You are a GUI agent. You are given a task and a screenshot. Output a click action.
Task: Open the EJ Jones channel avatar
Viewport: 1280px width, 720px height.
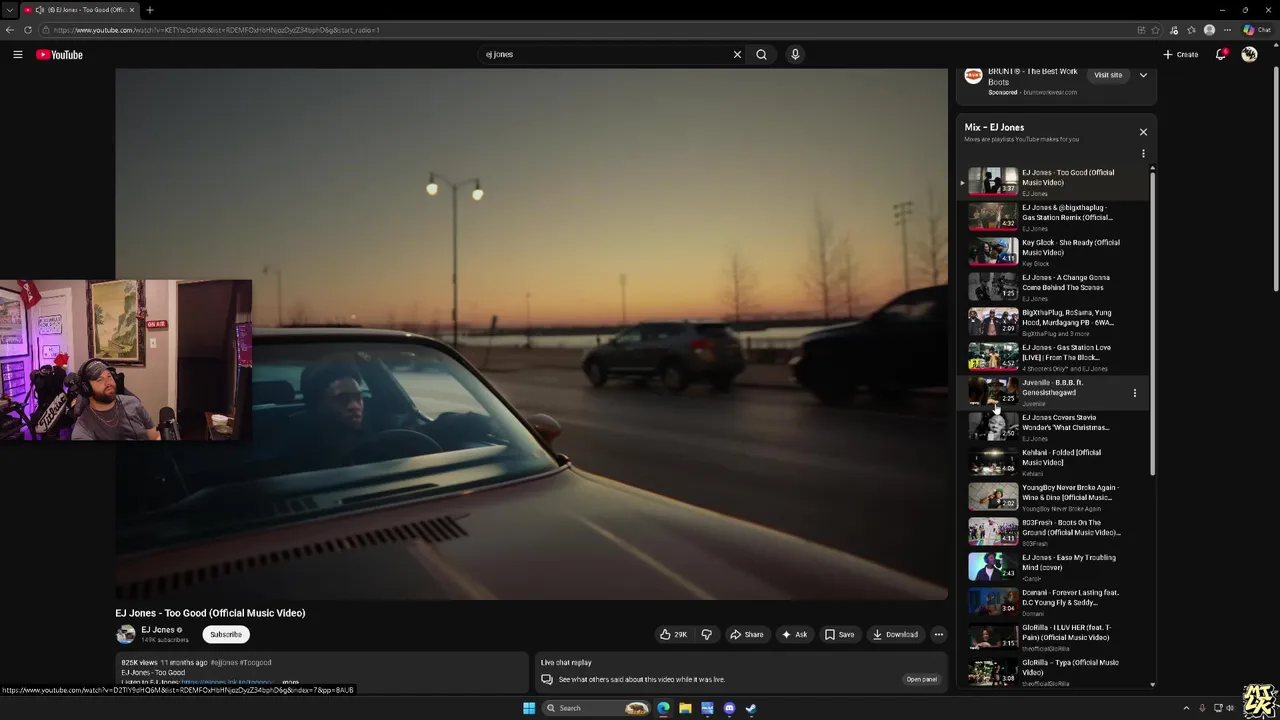tap(126, 634)
